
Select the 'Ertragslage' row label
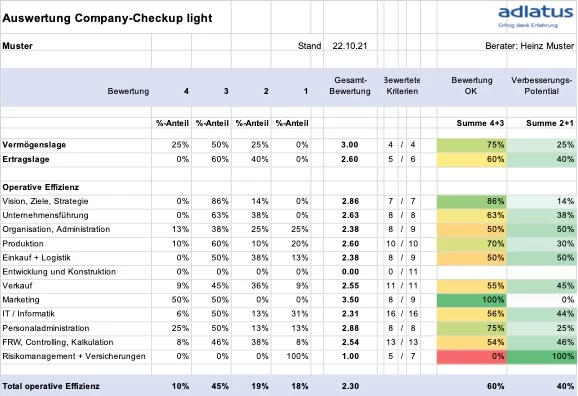click(26, 159)
